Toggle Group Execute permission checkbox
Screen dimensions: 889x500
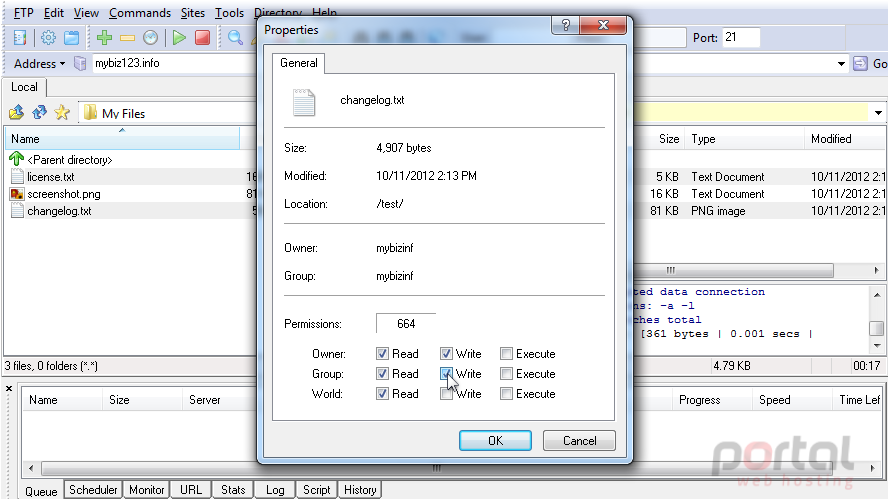coord(506,374)
